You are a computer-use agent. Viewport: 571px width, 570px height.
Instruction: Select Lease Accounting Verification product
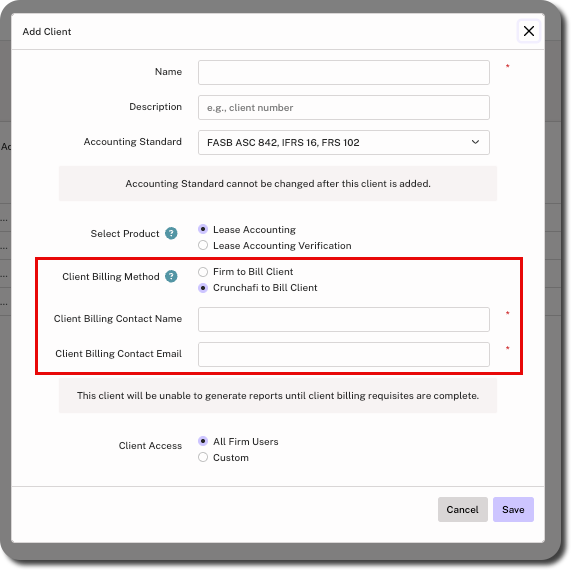coord(203,245)
